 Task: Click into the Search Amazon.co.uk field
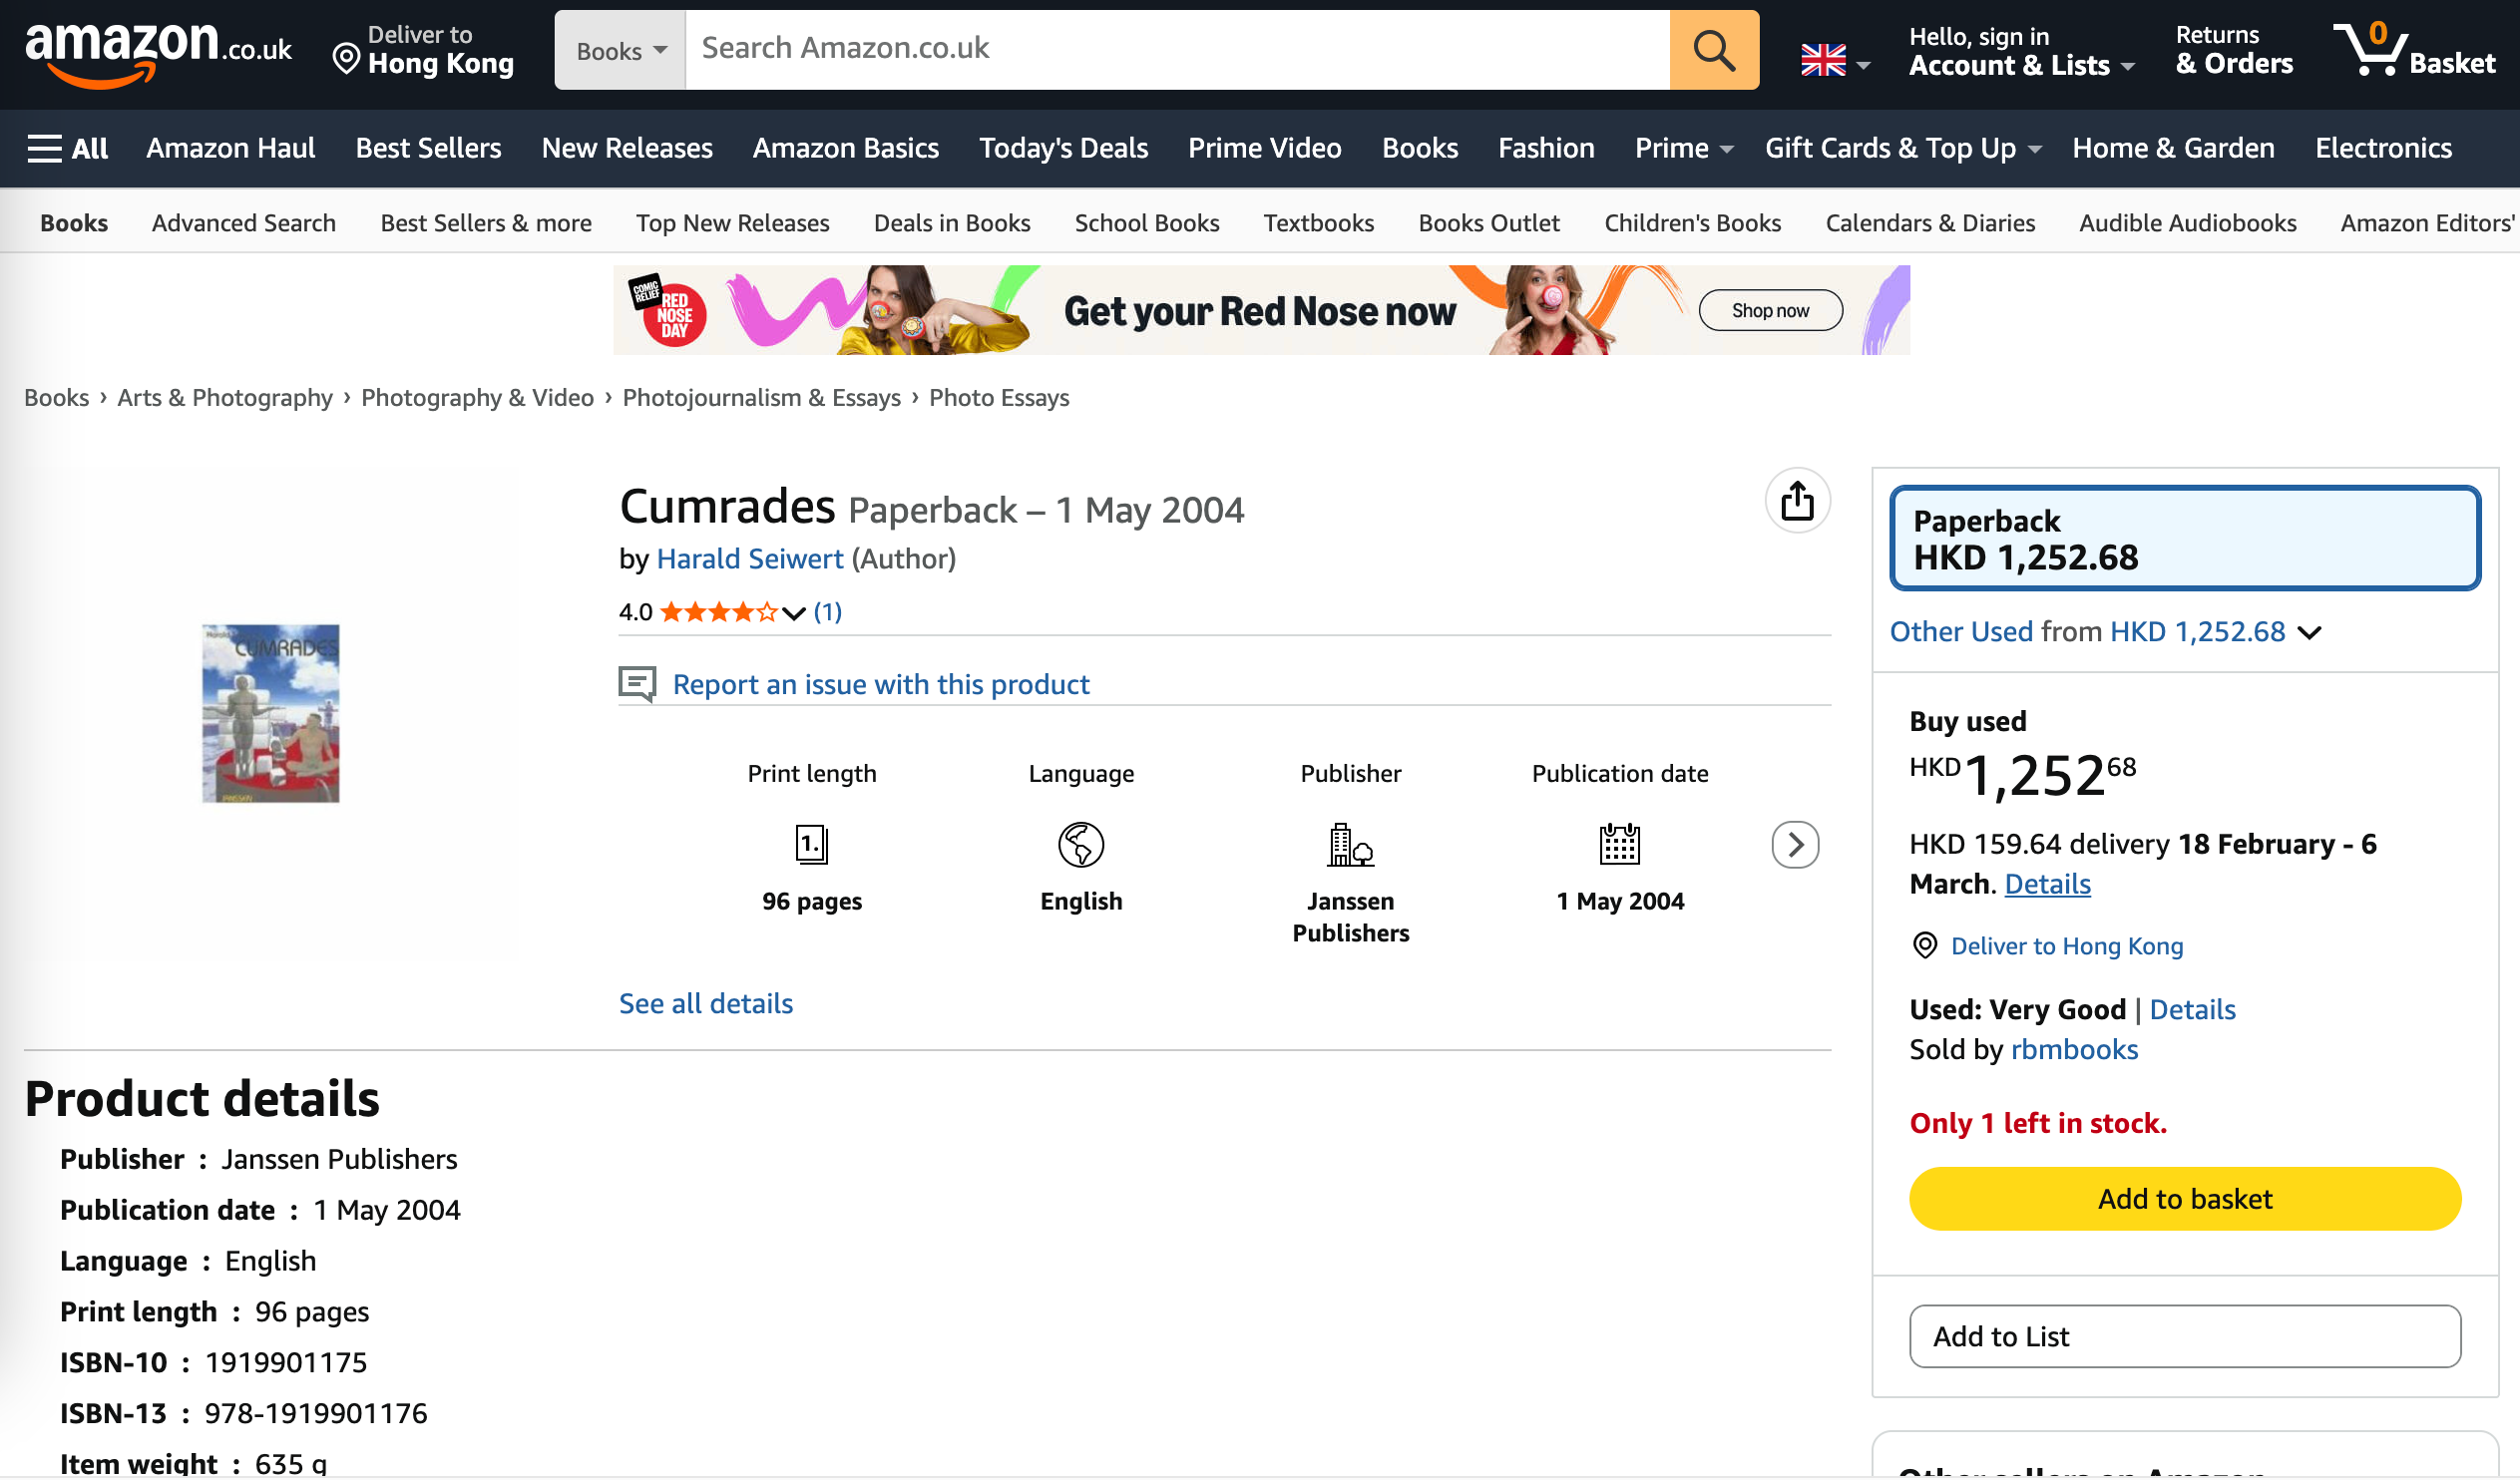1176,49
